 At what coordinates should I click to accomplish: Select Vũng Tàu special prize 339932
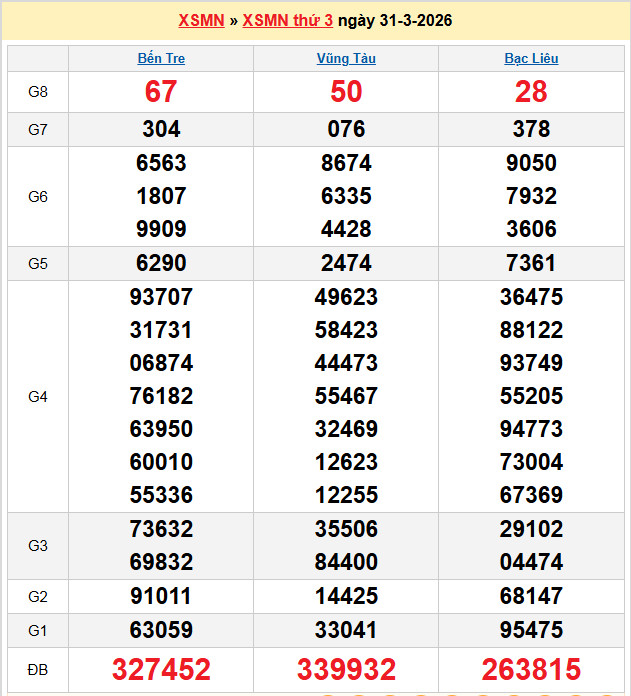346,669
